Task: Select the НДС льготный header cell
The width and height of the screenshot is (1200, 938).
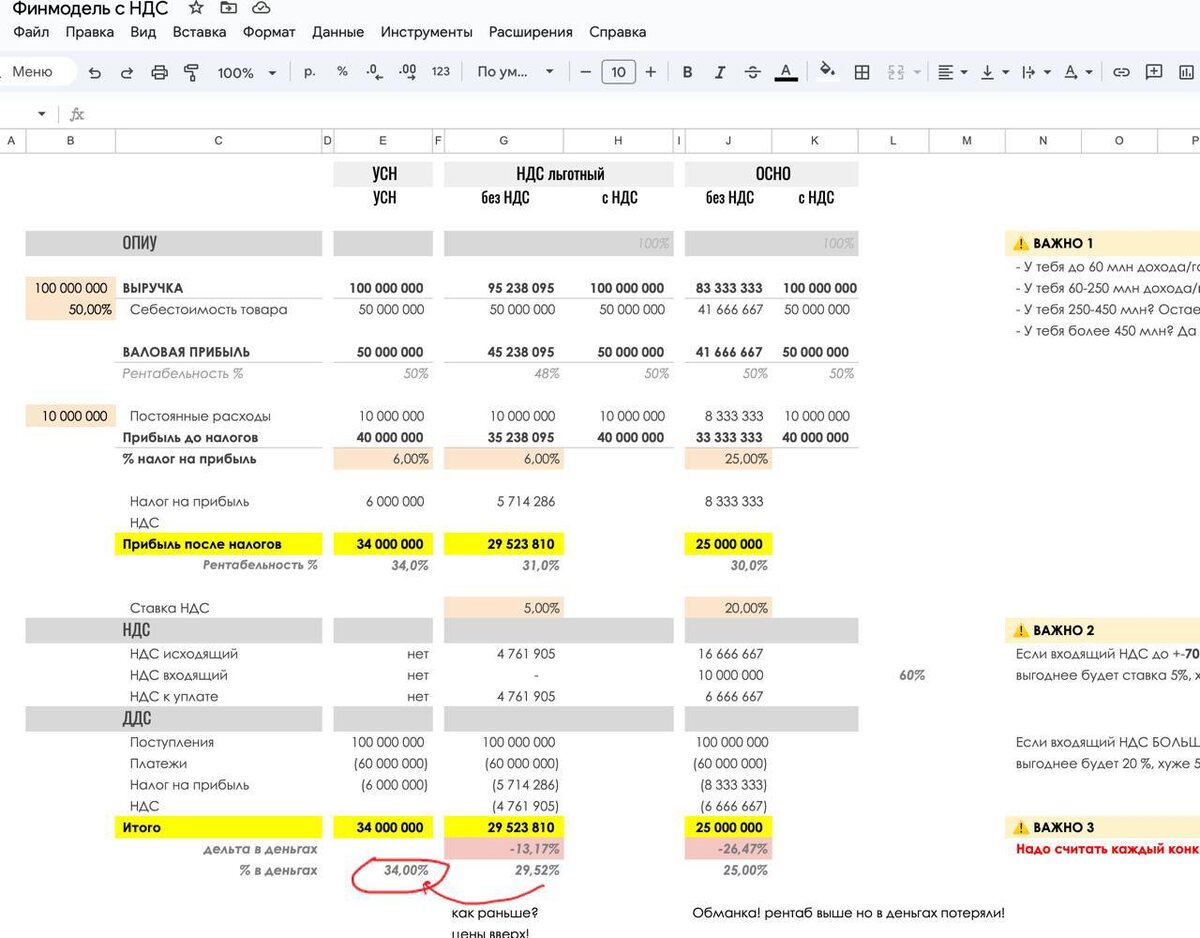Action: (560, 174)
